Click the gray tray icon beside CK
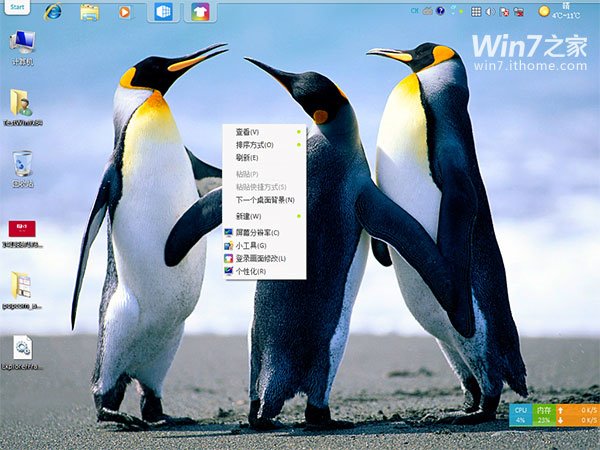 pyautogui.click(x=427, y=11)
